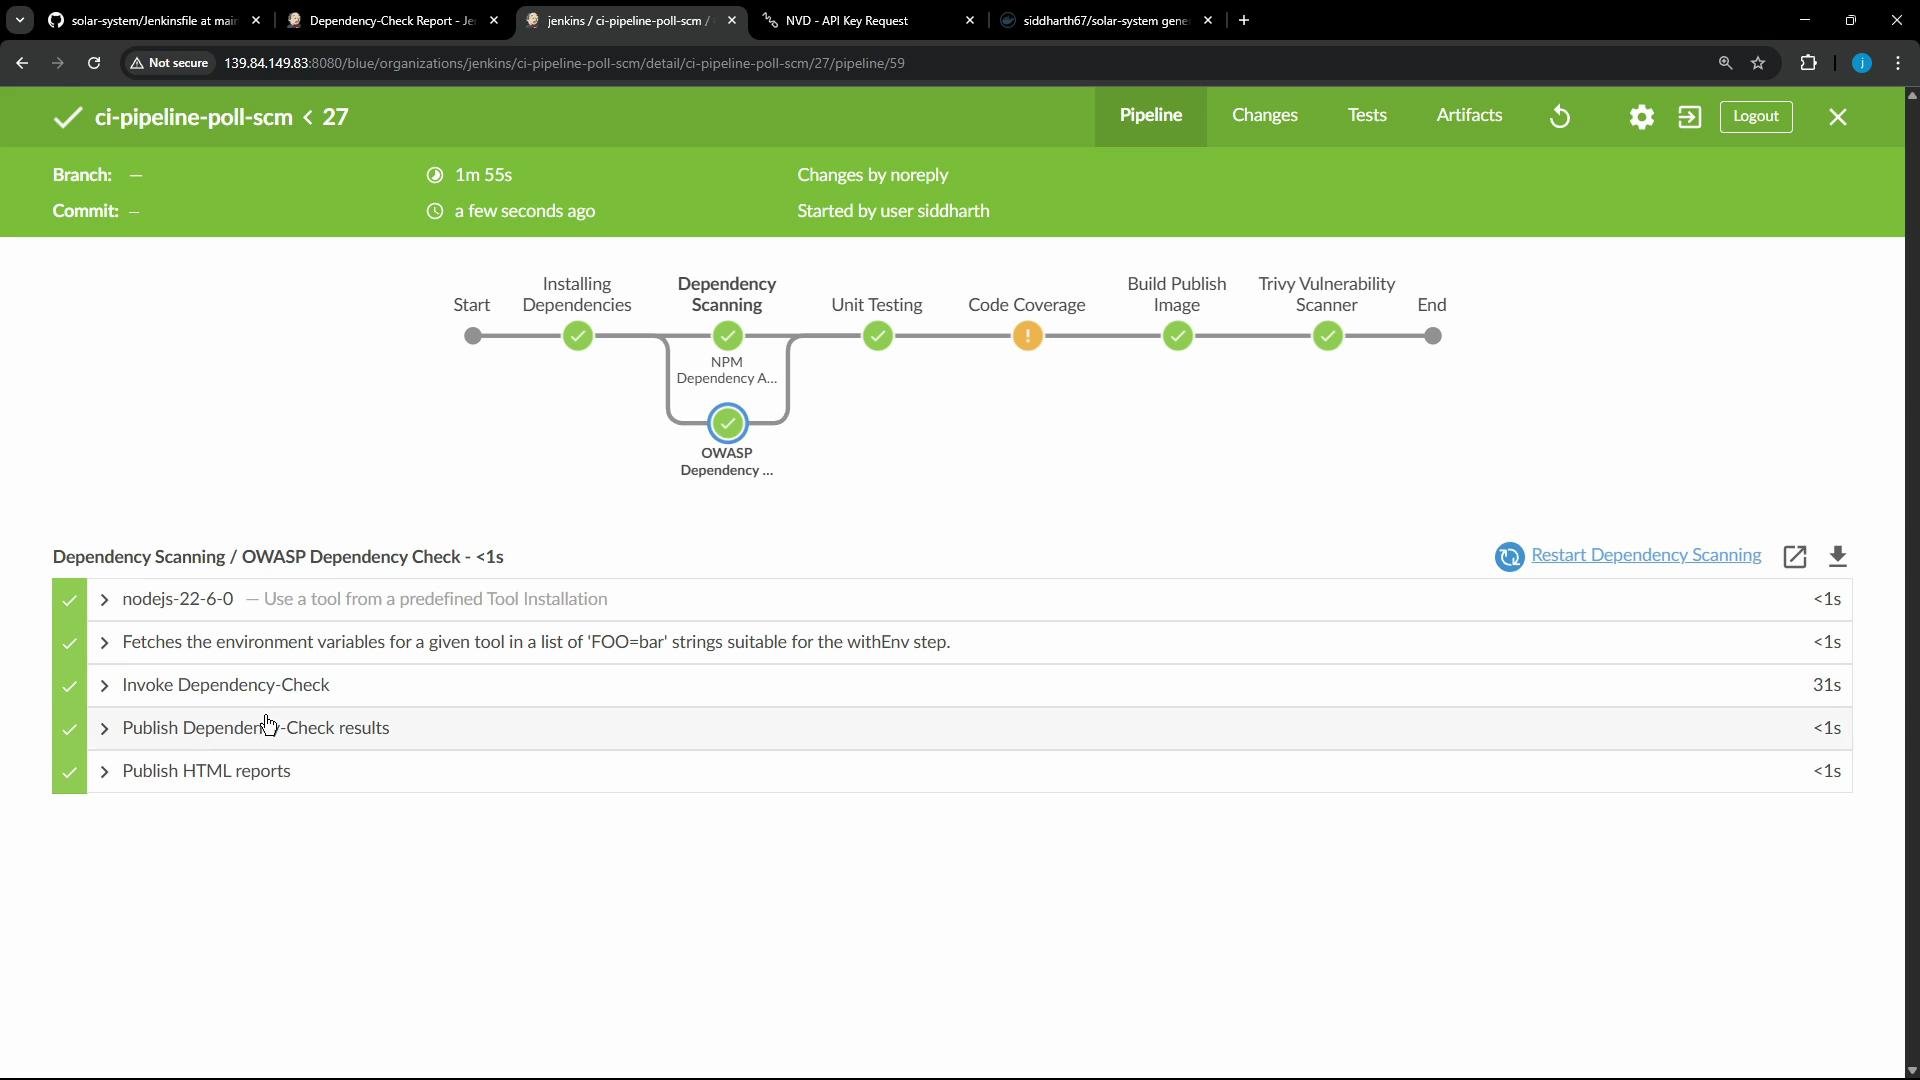Screen dimensions: 1920x1080
Task: Click the circular restart icon beside Restart link
Action: (x=1509, y=557)
